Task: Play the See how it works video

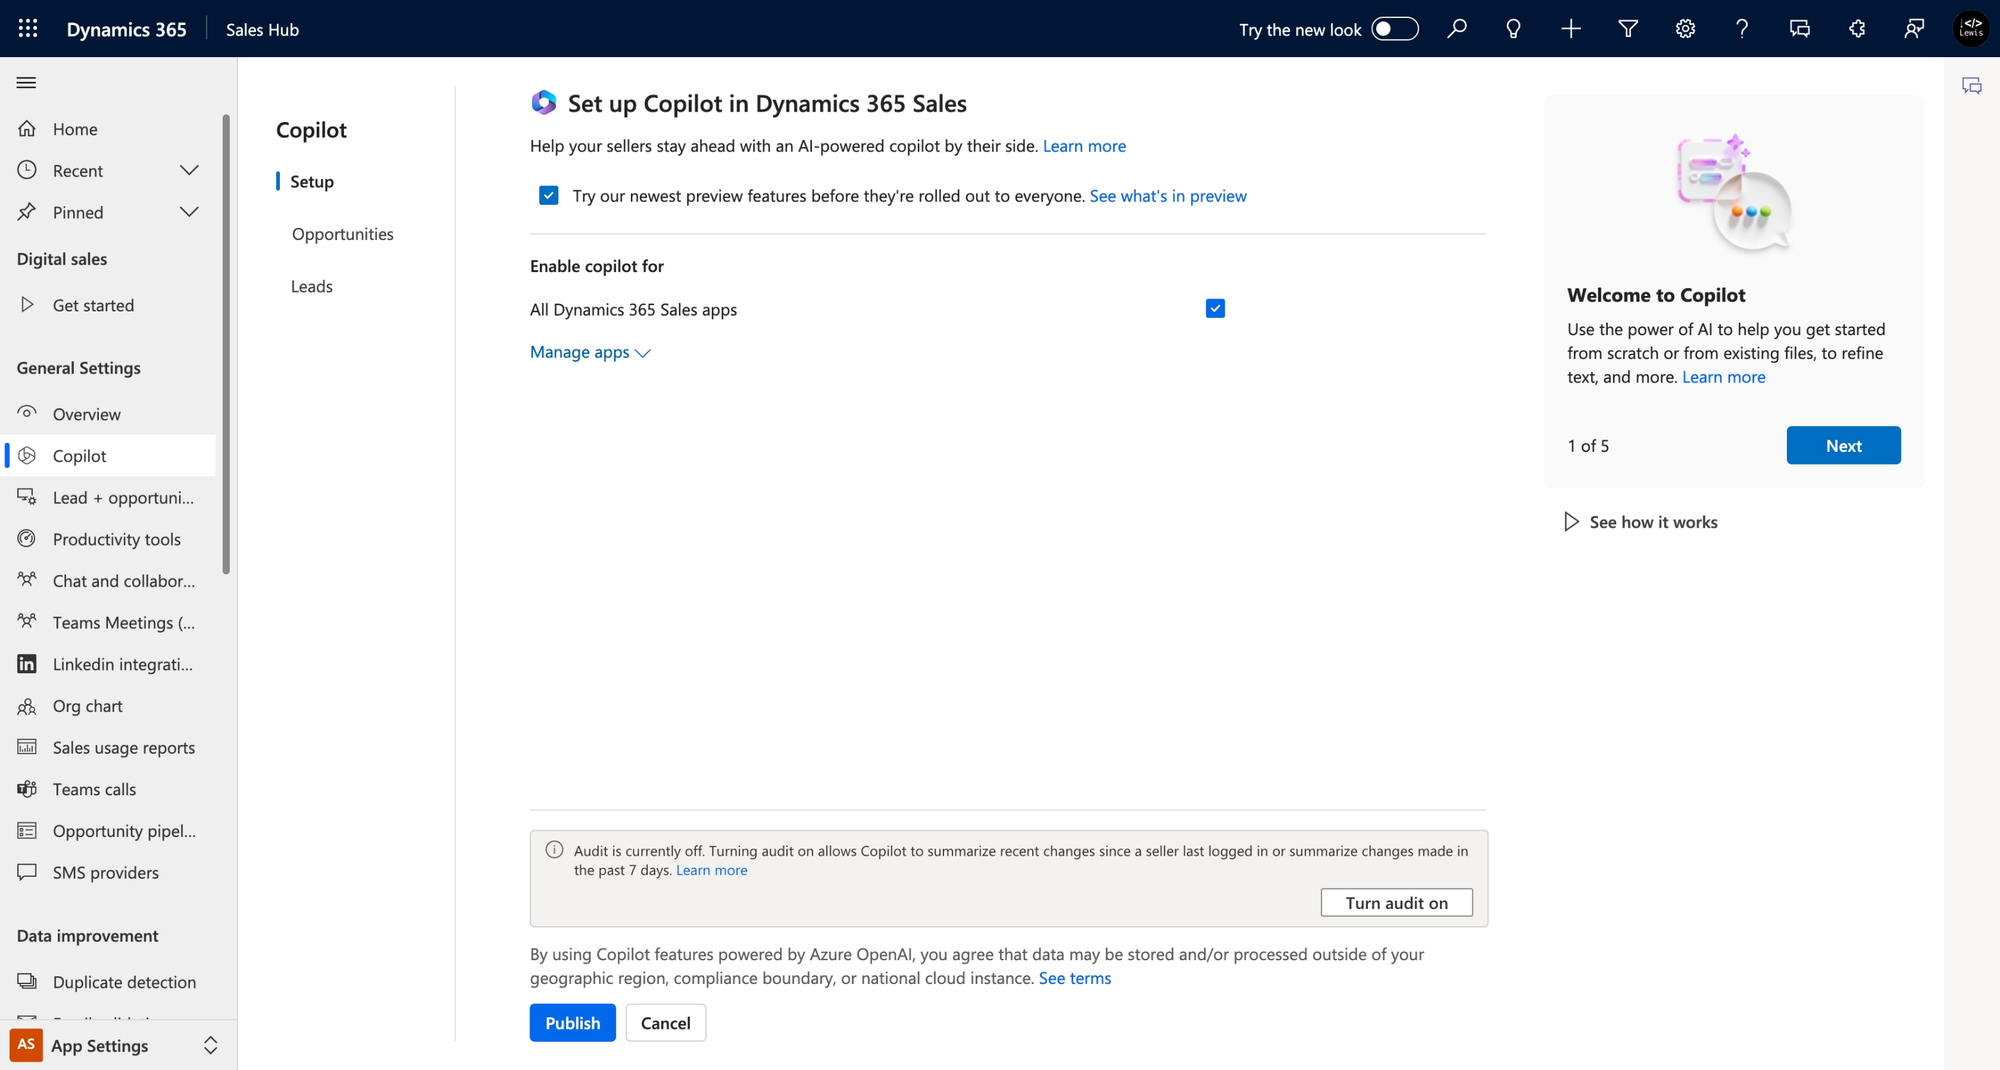Action: (1640, 522)
